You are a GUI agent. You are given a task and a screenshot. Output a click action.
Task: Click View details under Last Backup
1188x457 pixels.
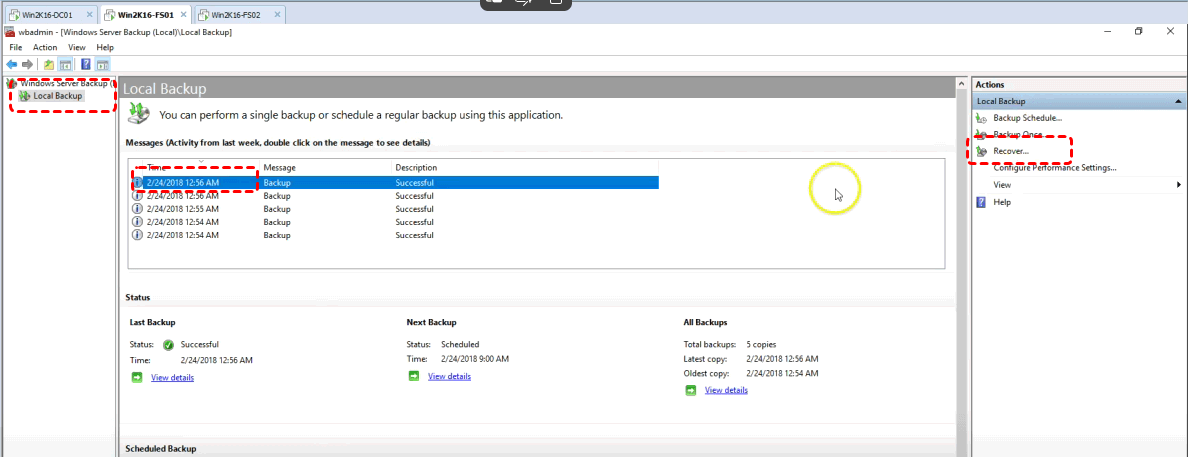pos(172,377)
